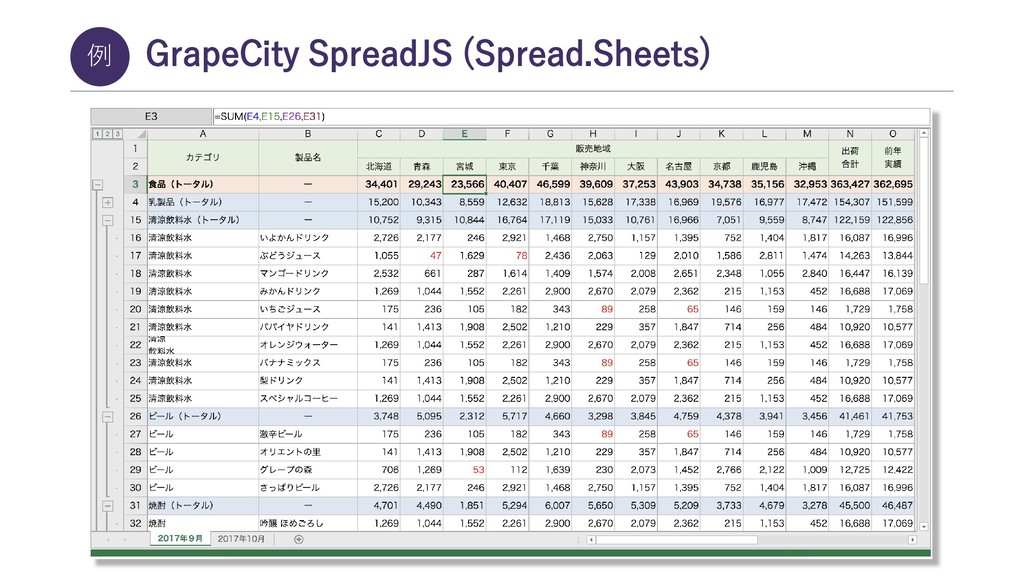Click the カテゴリ header cell

[203, 157]
